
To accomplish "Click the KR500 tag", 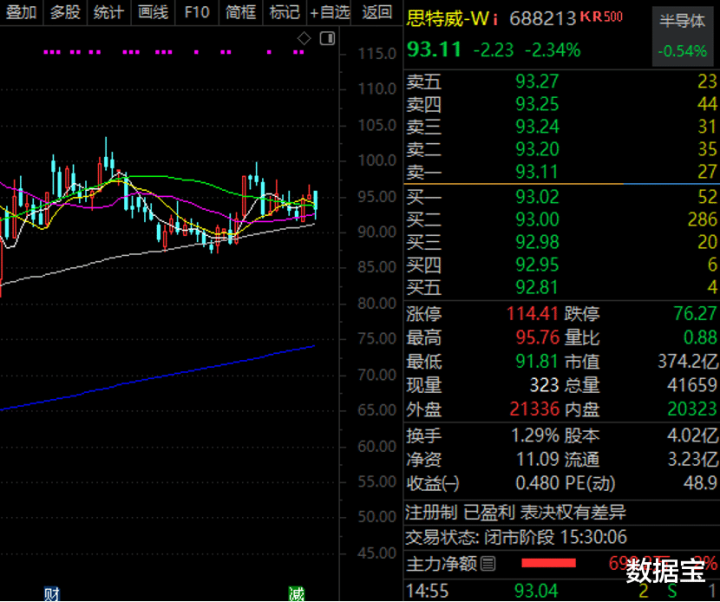I will (602, 17).
